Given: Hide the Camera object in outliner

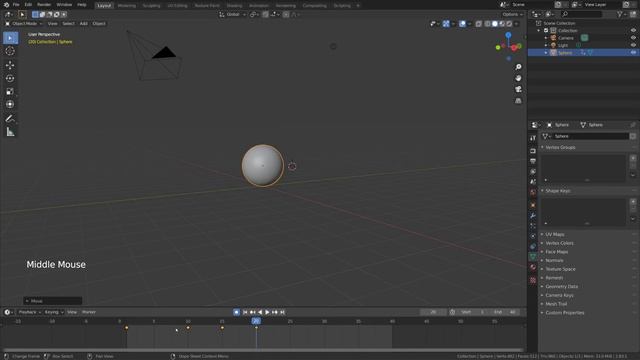Looking at the screenshot, I should (x=633, y=38).
